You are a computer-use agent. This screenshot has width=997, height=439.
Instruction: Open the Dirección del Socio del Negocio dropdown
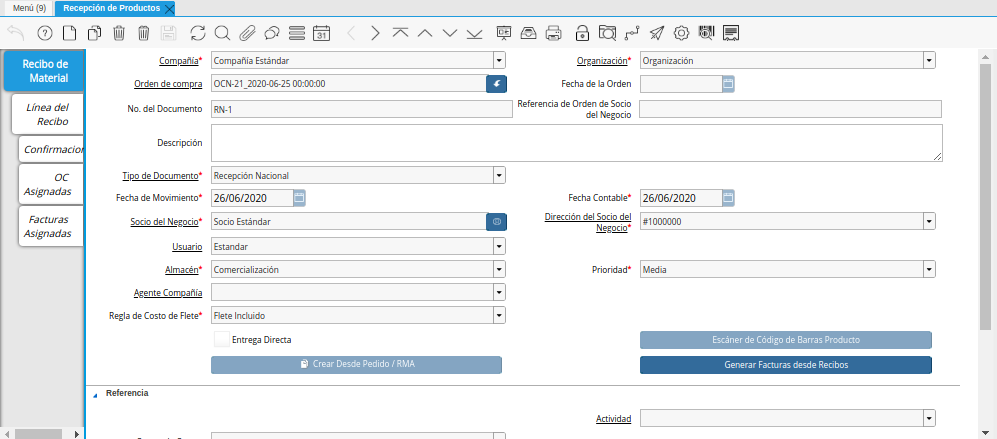930,221
